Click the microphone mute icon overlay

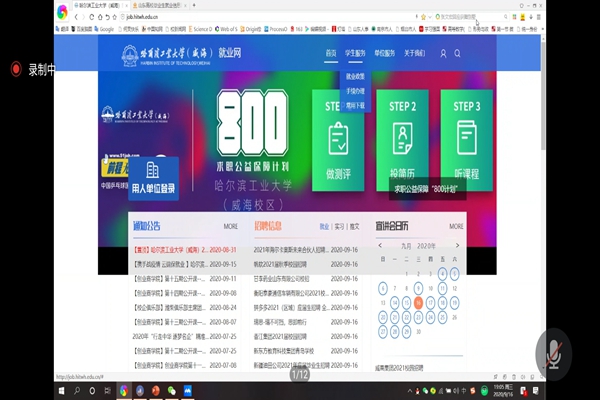pyautogui.click(x=553, y=354)
